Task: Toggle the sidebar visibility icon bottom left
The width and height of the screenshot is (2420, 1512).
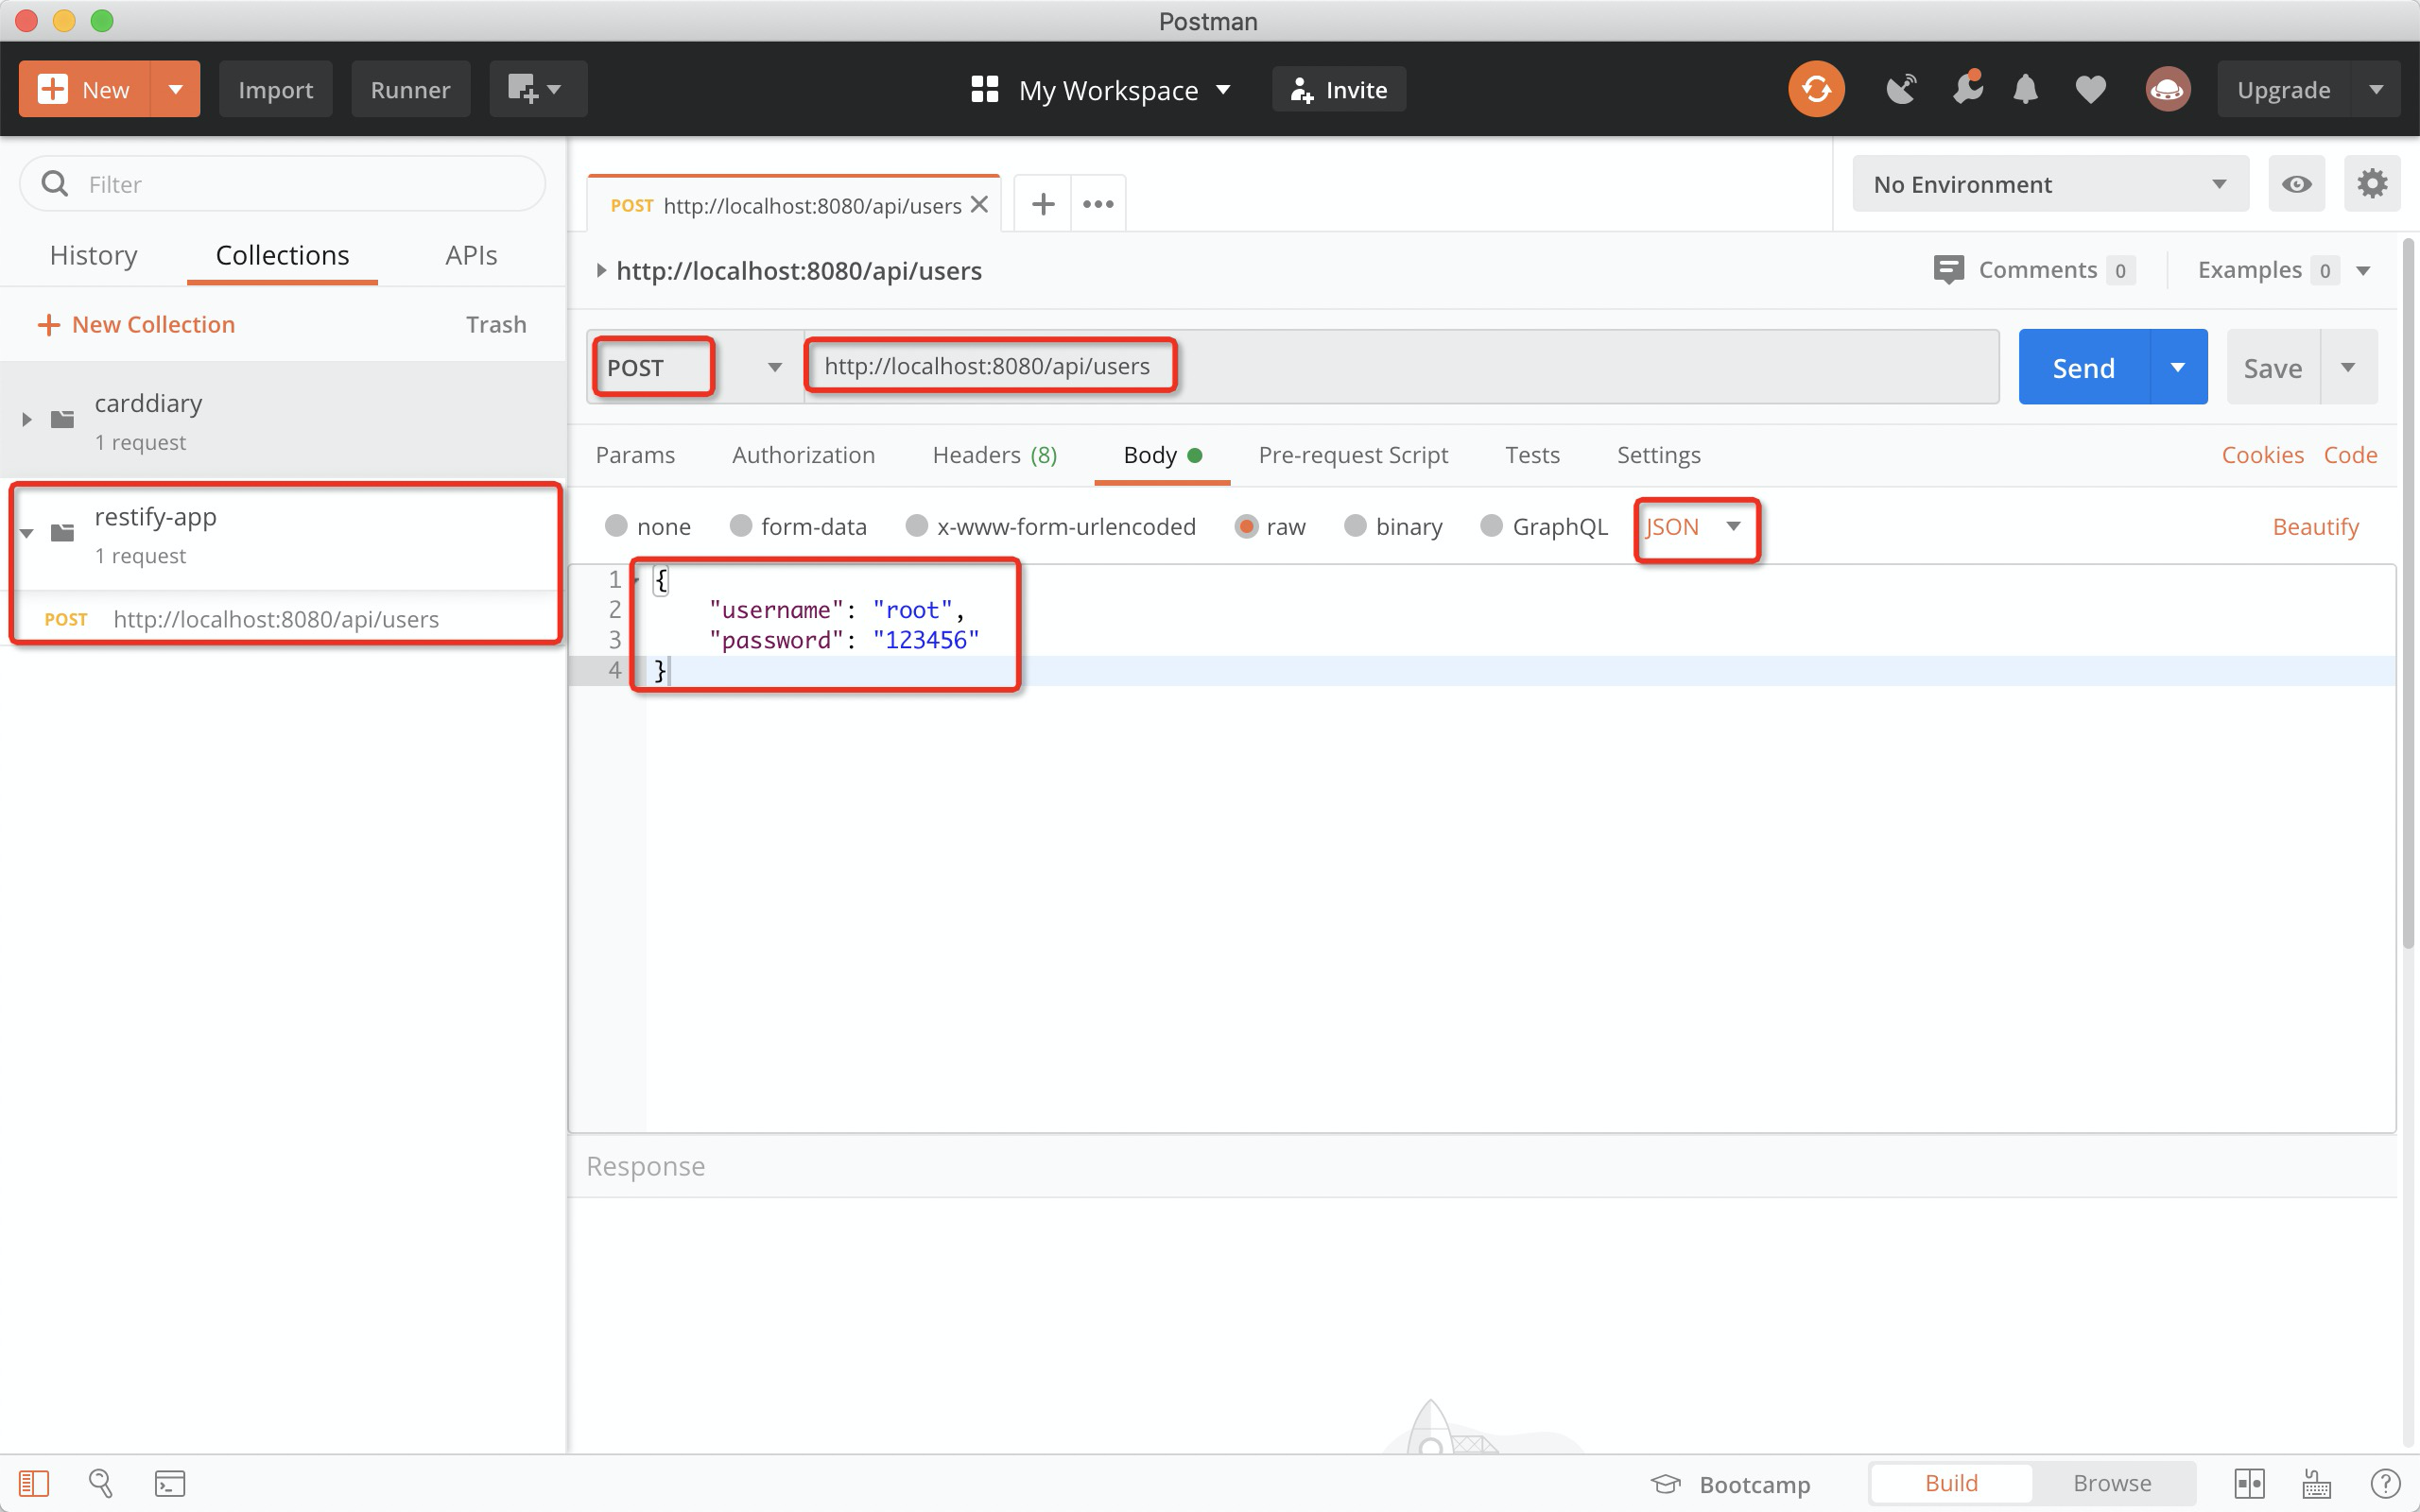Action: [x=36, y=1483]
